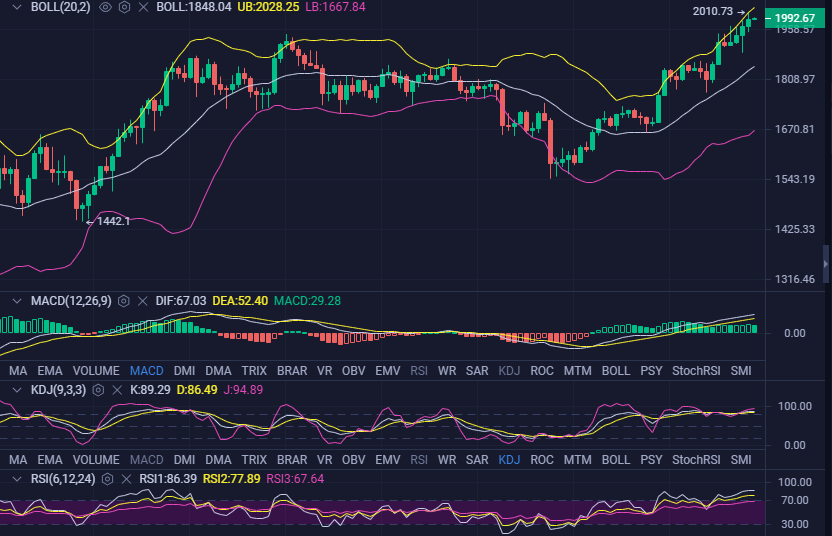Collapse the KDJ panel using its chevron
This screenshot has width=832, height=536.
[15, 389]
